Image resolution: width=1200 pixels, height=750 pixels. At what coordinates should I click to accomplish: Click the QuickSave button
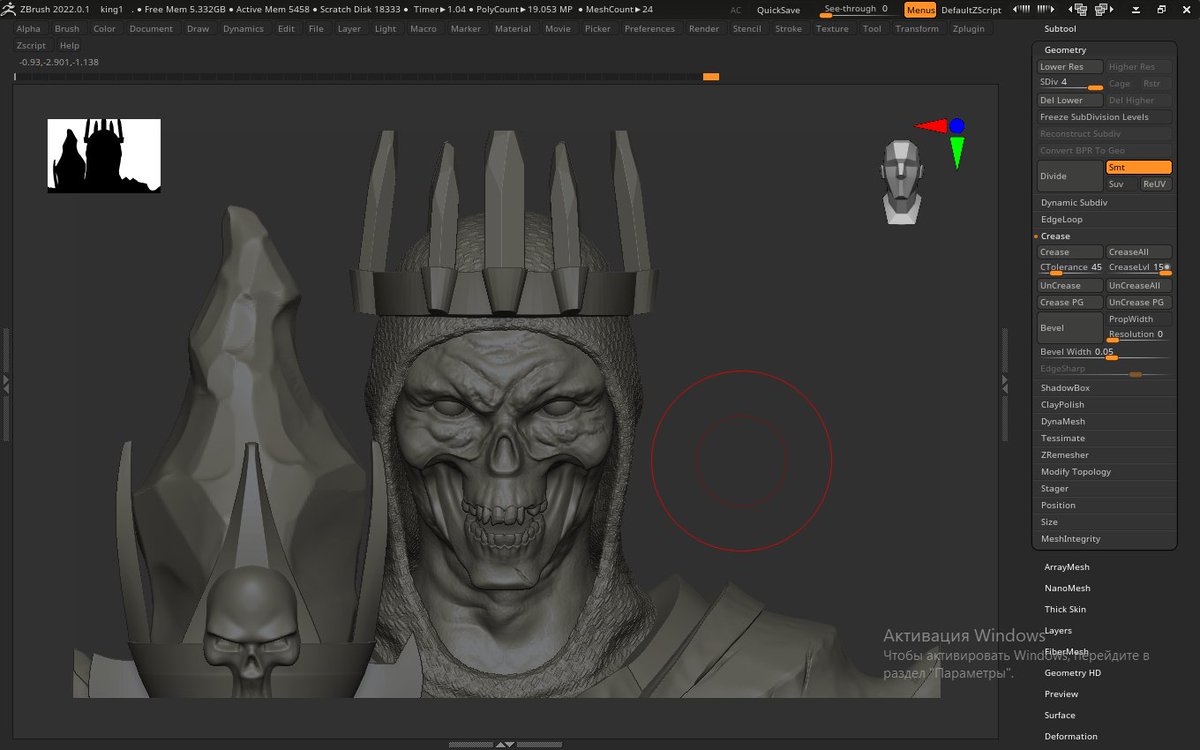point(778,10)
